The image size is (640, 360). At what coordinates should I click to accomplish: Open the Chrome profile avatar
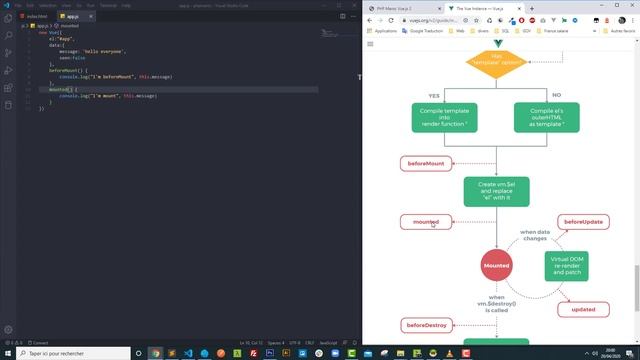pos(622,20)
